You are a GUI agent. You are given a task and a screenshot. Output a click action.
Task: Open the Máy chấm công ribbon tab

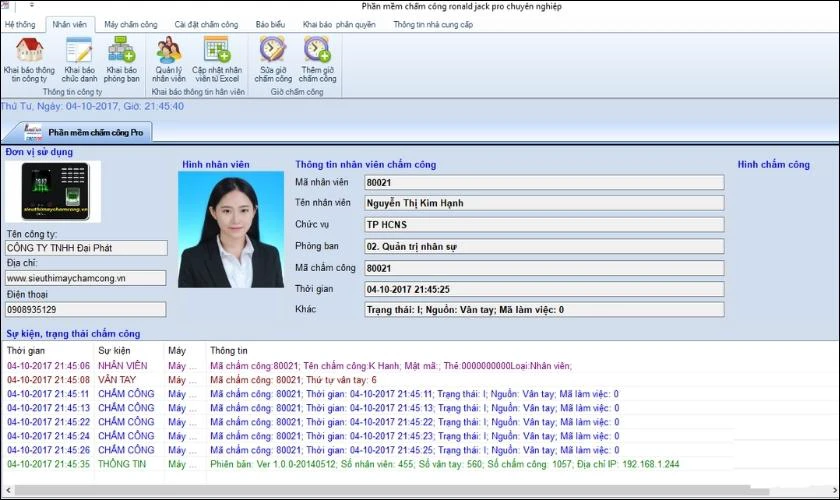tap(131, 25)
